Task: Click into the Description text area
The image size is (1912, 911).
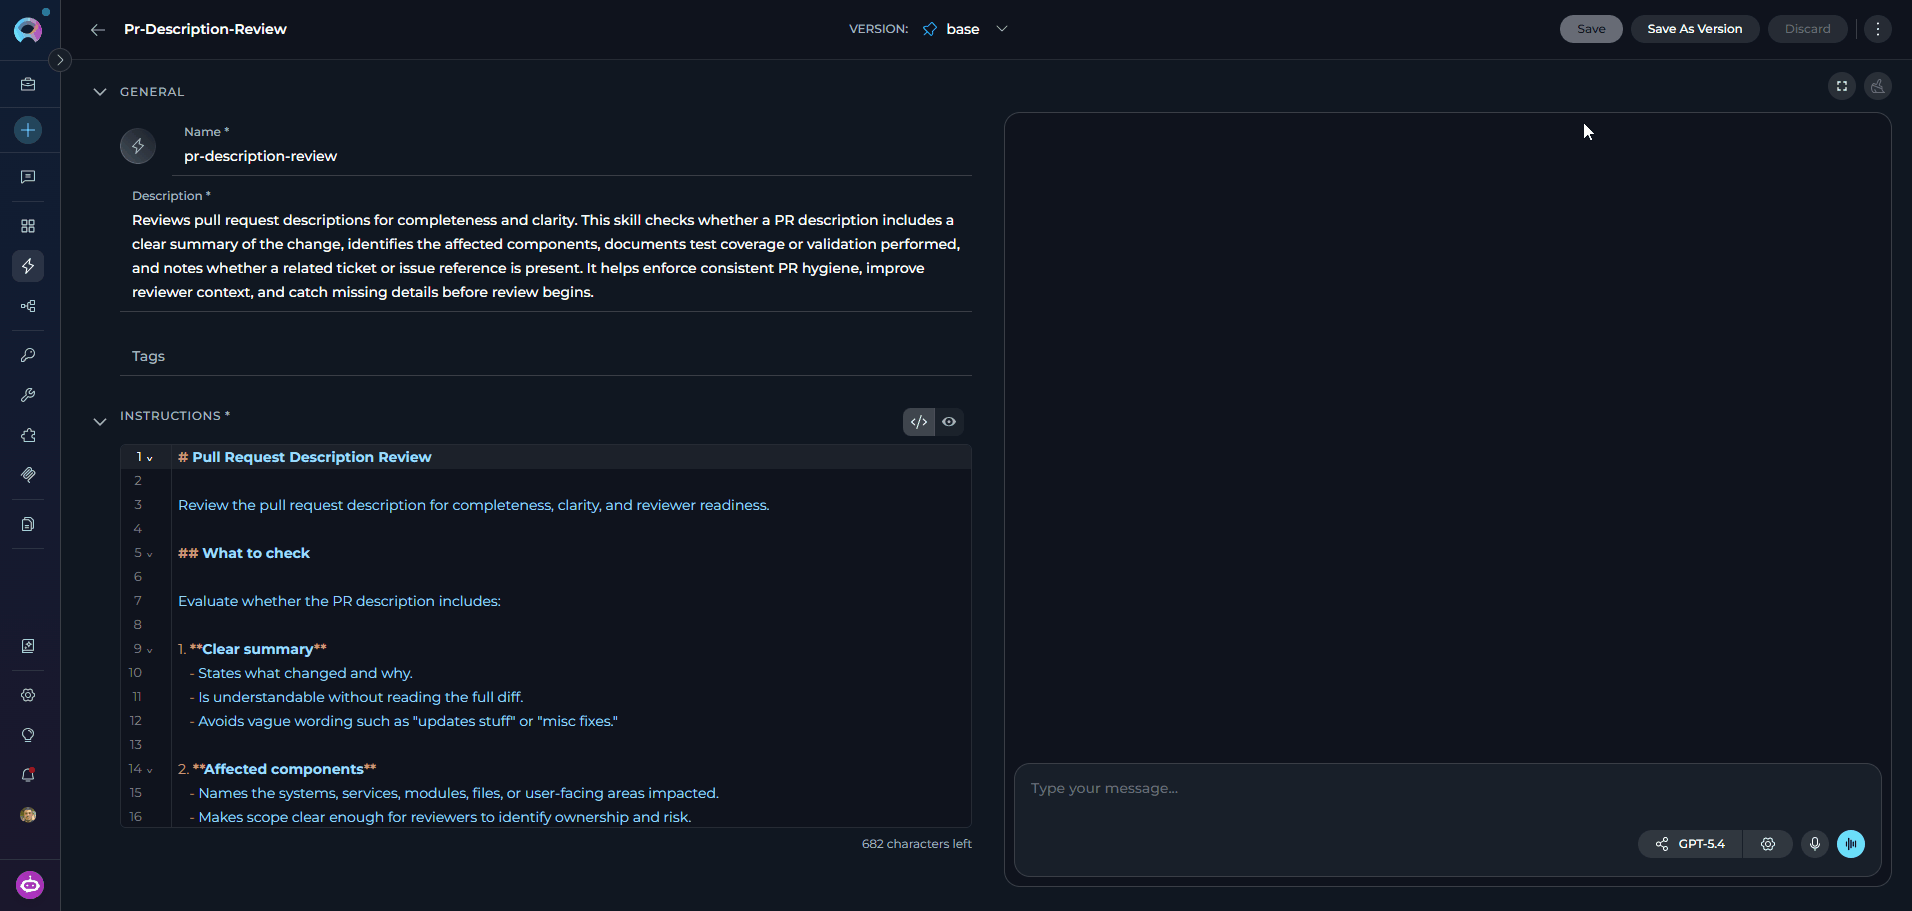Action: click(546, 256)
